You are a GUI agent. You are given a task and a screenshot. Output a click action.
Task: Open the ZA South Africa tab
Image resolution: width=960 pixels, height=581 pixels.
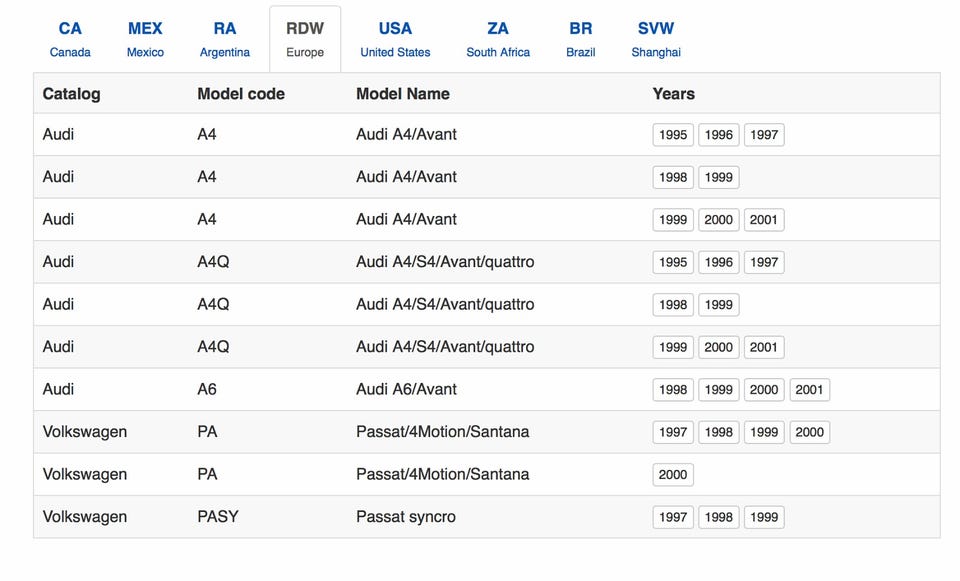498,39
